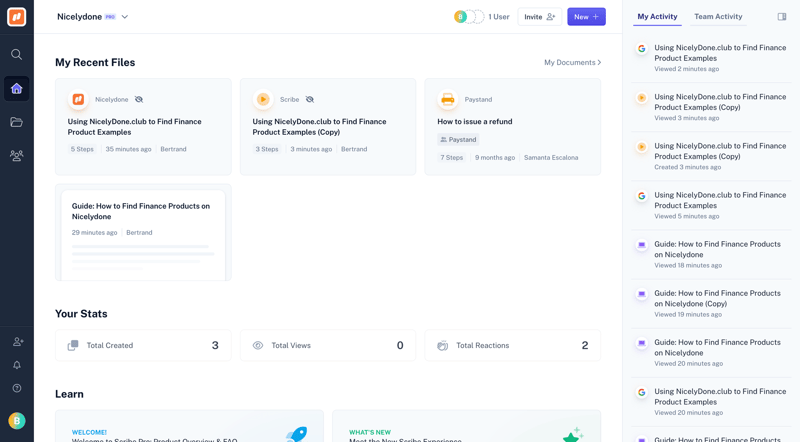Click the play icon on the activity viewed 3 minutes ago
Screen dimensions: 800x442
click(x=642, y=97)
